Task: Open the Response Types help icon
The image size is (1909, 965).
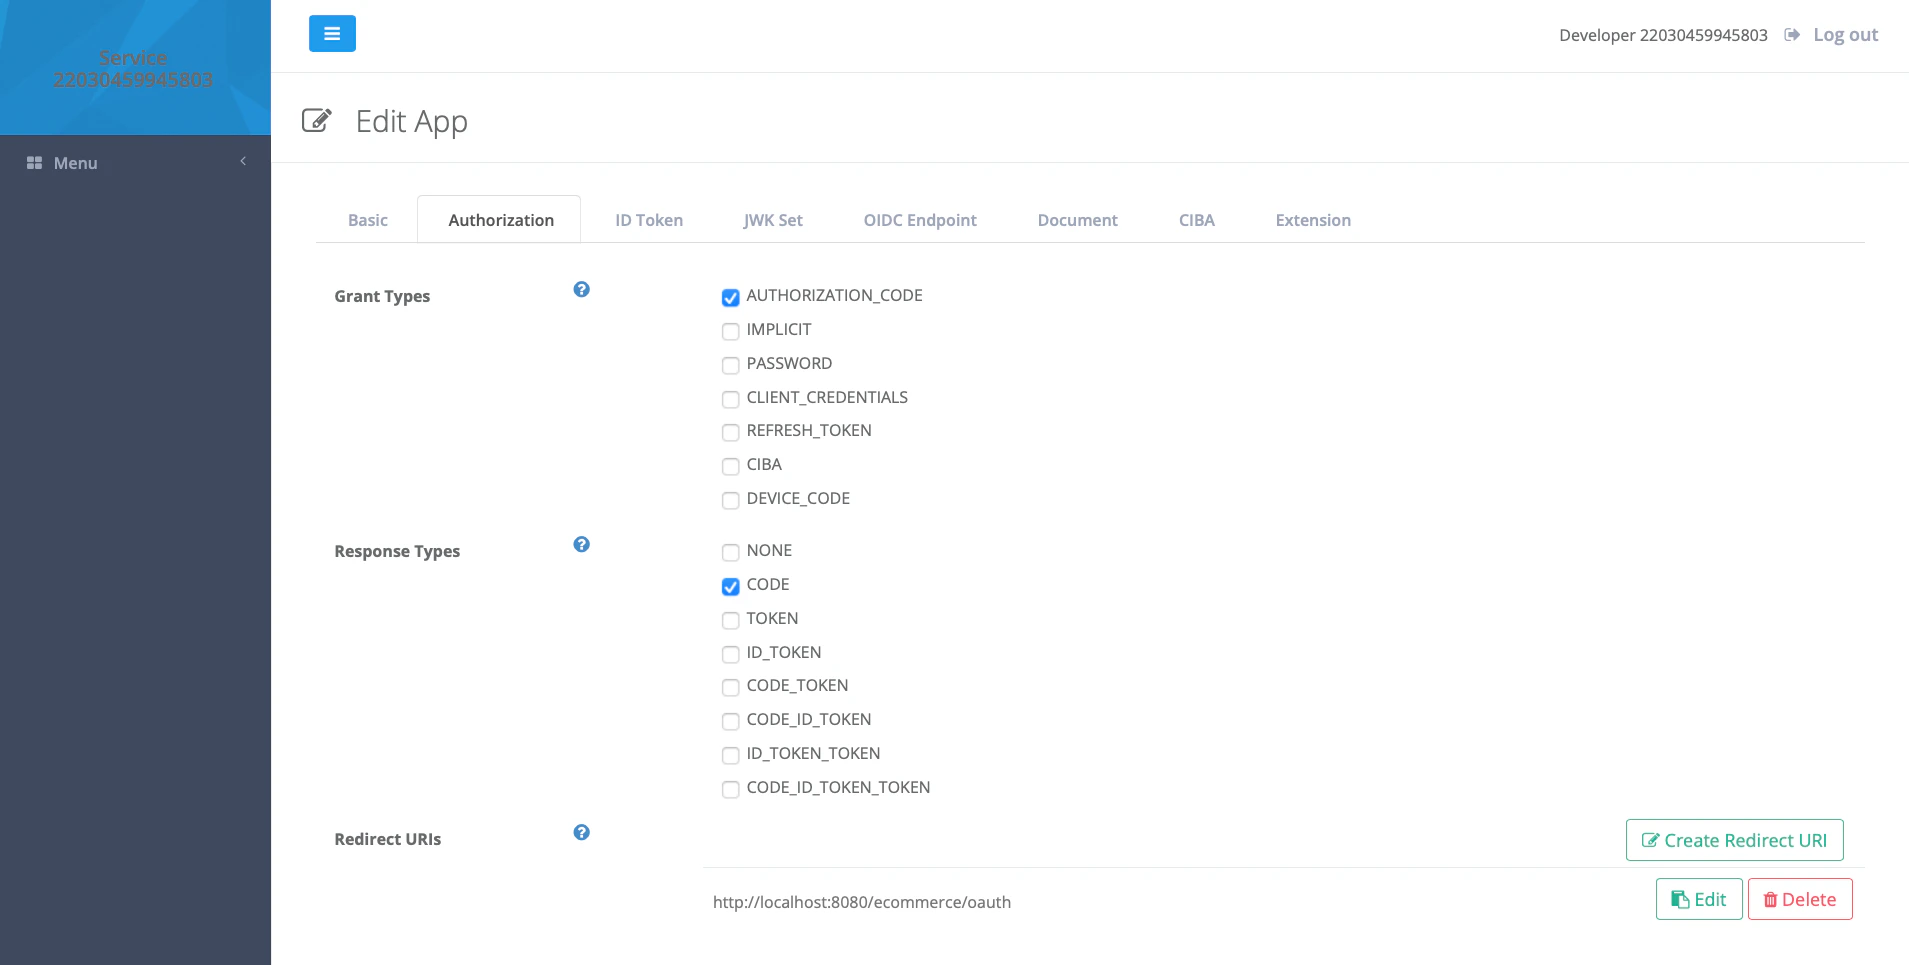Action: coord(581,544)
